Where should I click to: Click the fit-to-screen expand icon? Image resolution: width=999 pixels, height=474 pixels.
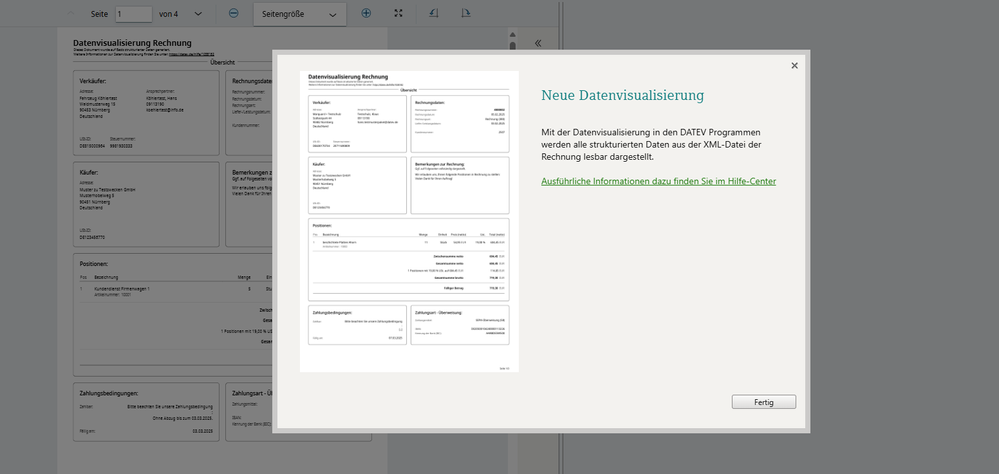click(399, 14)
